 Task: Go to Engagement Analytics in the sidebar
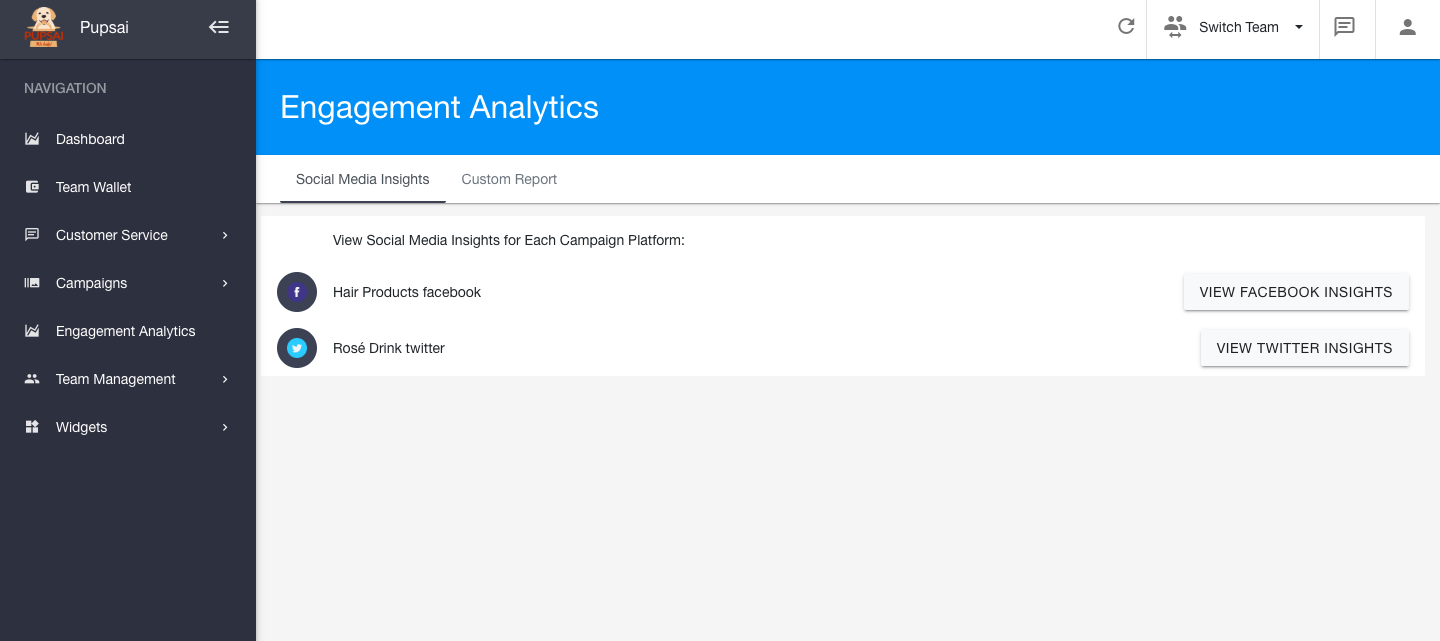[x=125, y=331]
